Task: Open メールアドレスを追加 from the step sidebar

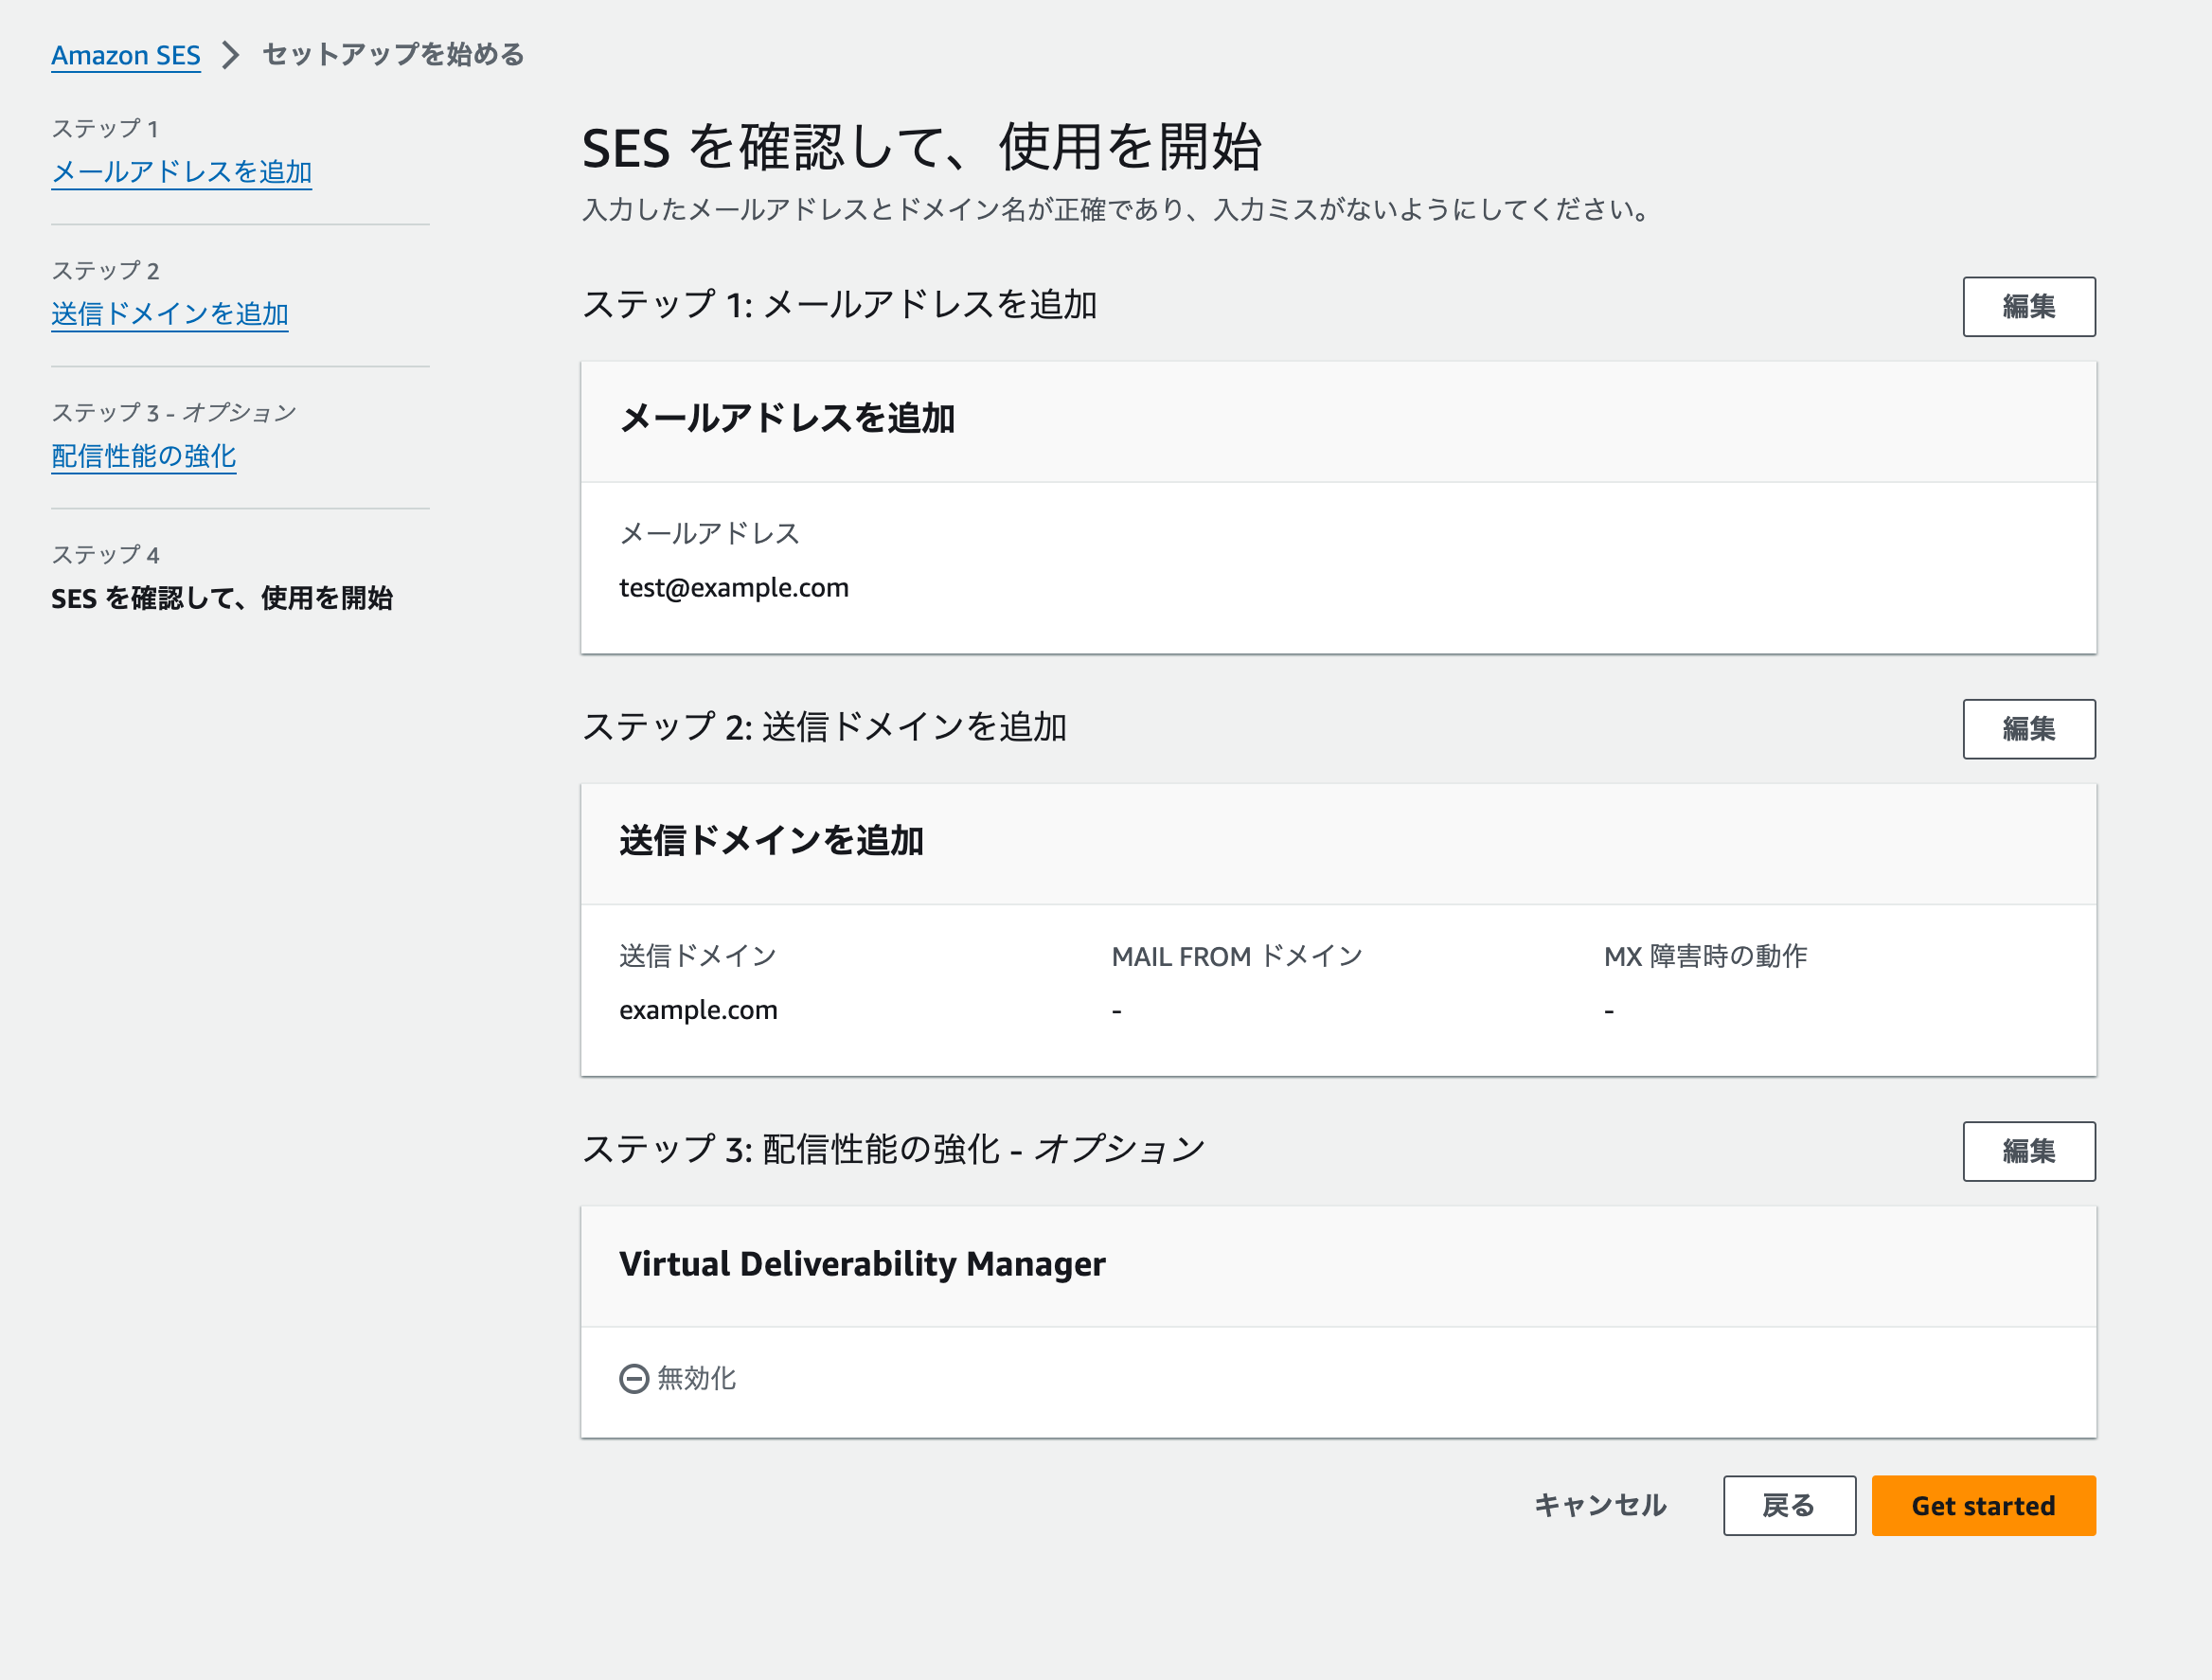Action: click(181, 171)
